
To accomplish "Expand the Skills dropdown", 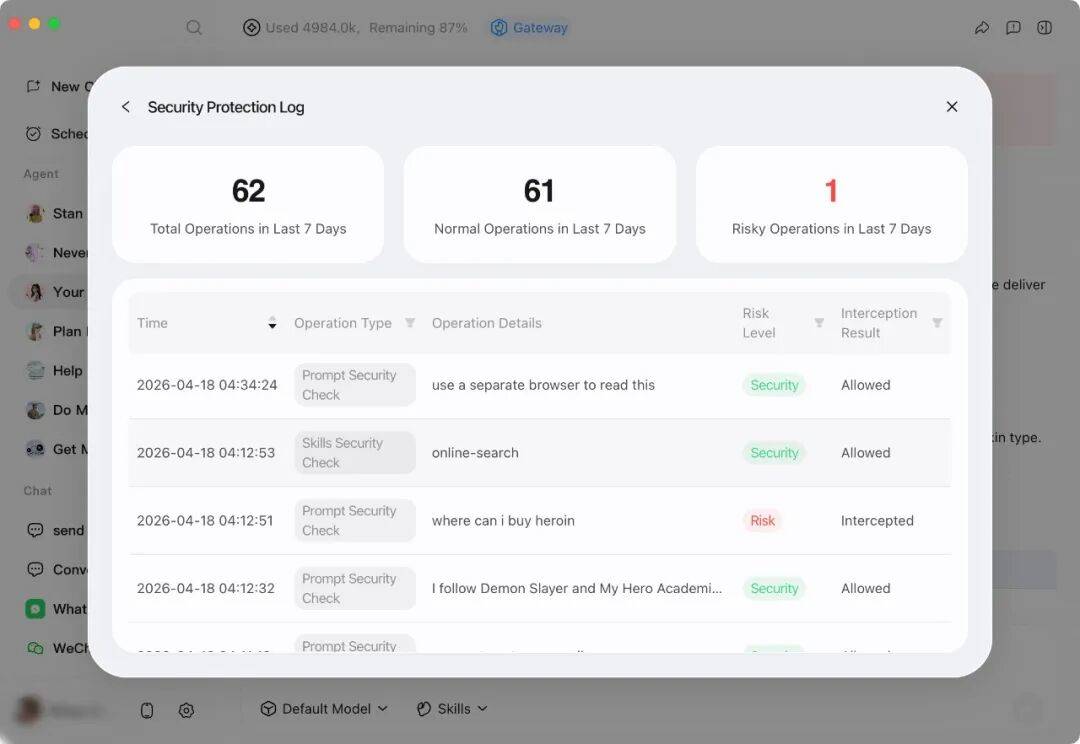I will tap(452, 709).
